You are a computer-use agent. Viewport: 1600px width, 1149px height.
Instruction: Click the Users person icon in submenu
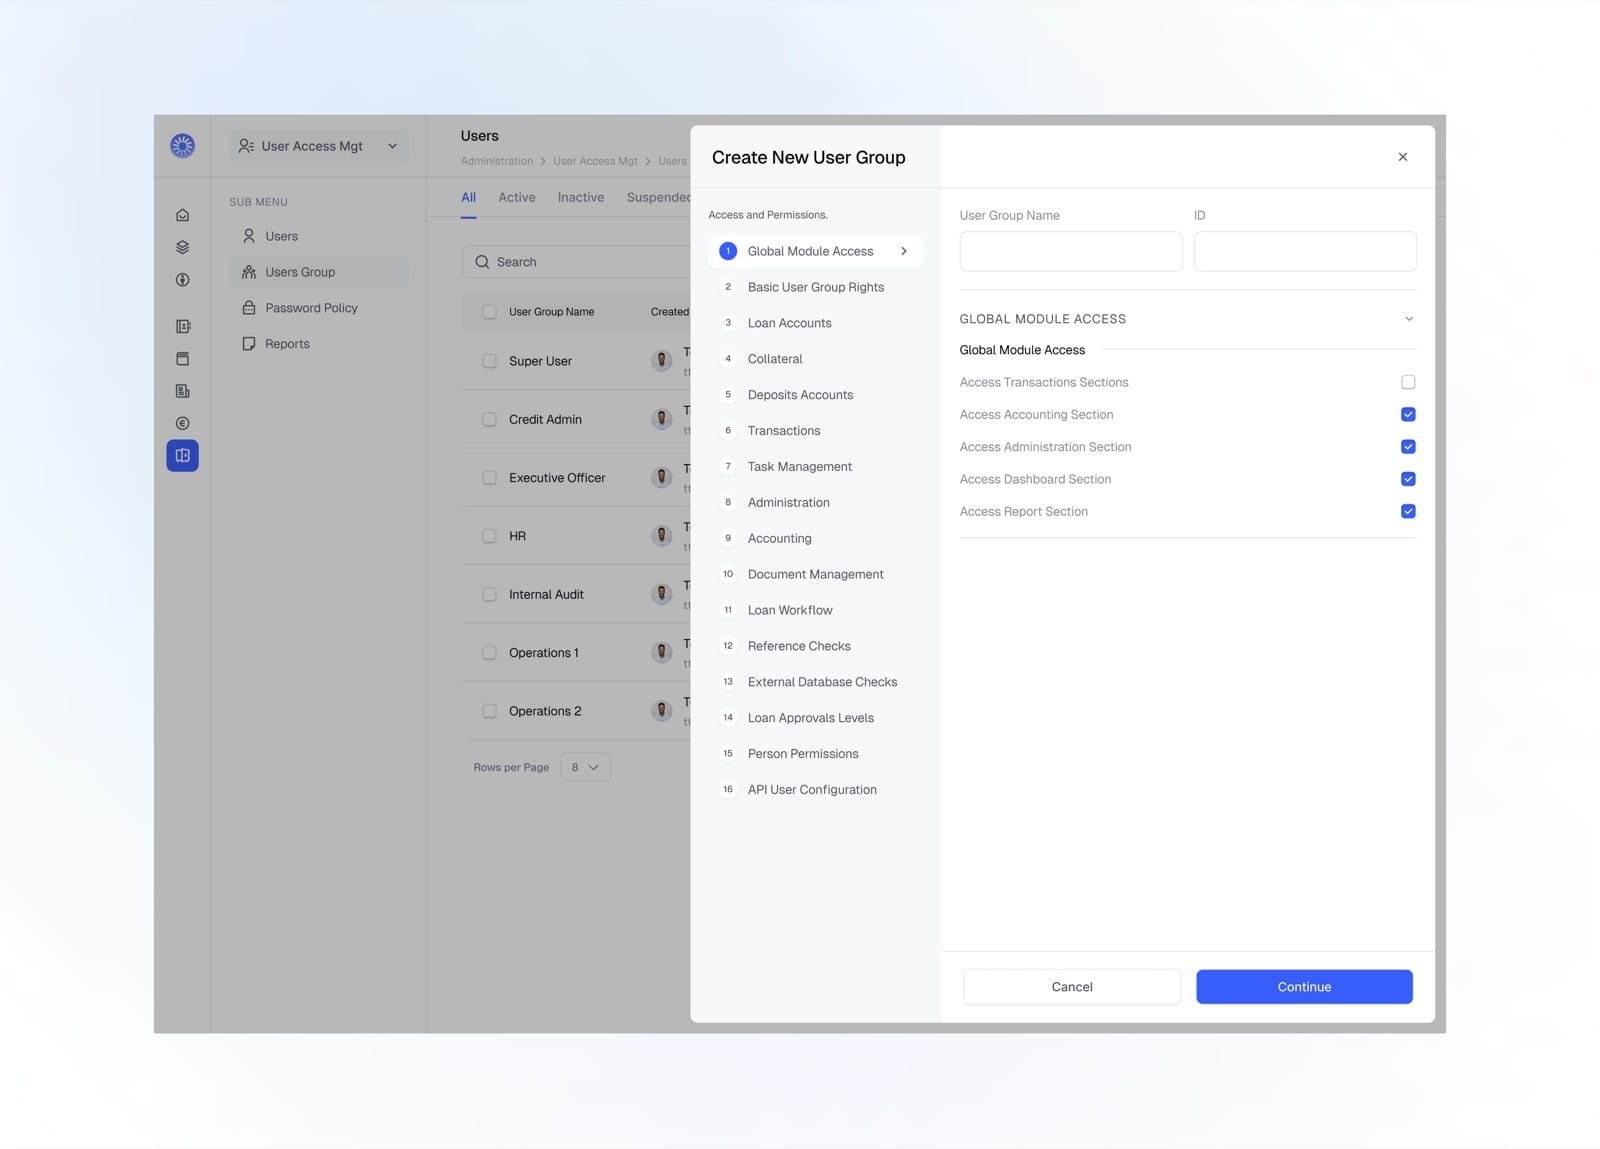tap(249, 236)
